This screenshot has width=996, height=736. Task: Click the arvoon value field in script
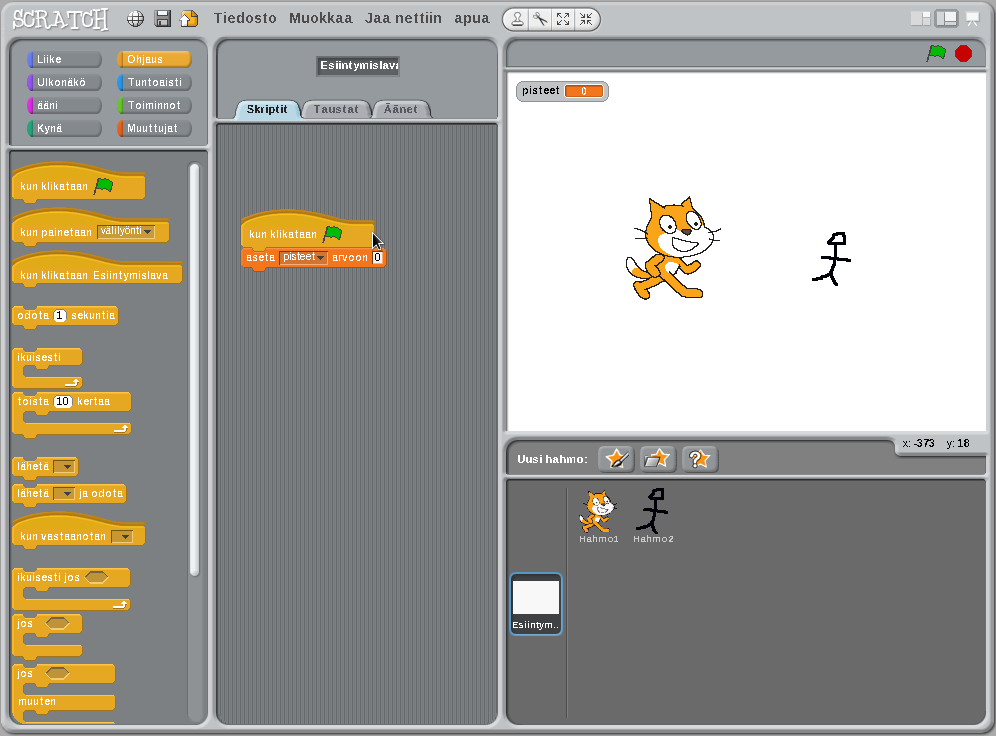pos(377,257)
